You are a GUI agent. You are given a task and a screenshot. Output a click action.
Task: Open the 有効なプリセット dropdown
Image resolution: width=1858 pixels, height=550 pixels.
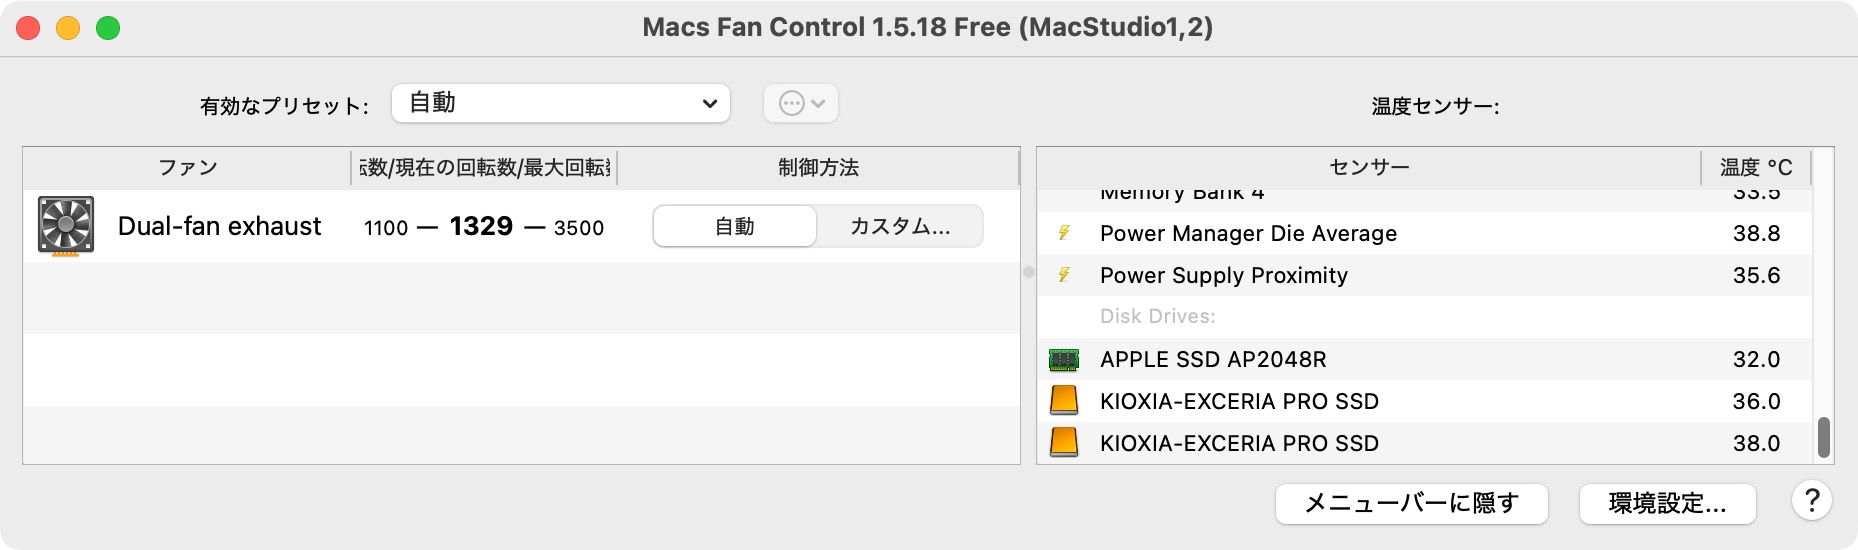pyautogui.click(x=561, y=103)
